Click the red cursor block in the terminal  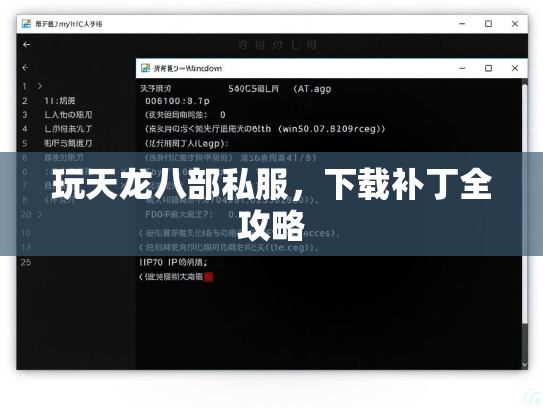click(208, 277)
